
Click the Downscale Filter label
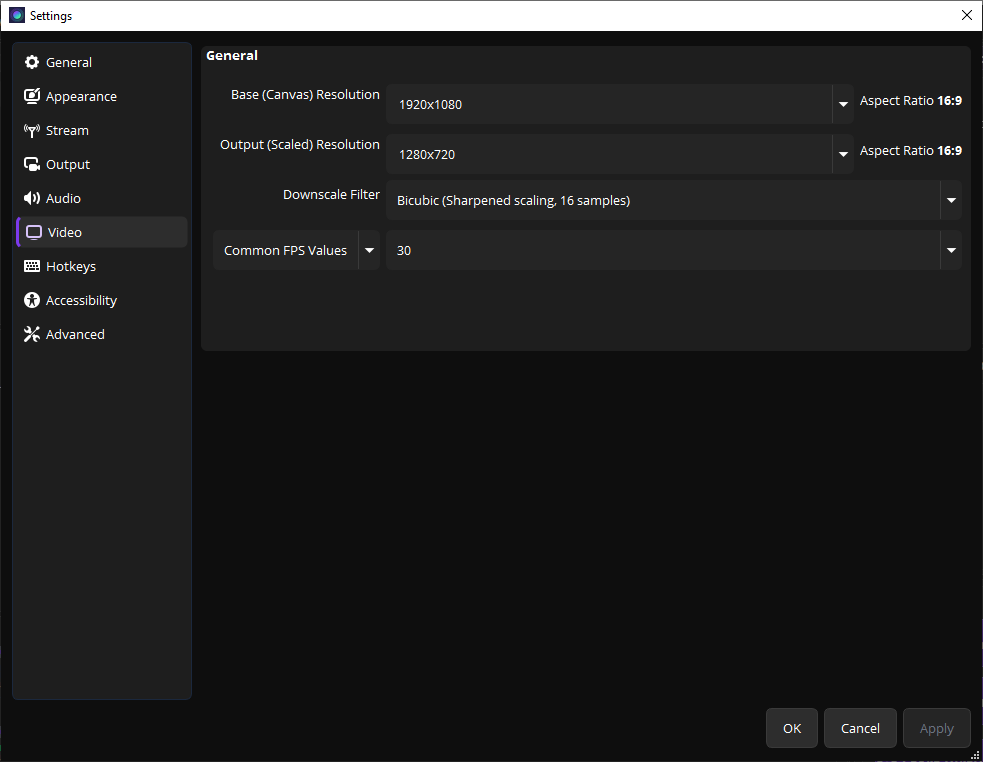(331, 194)
